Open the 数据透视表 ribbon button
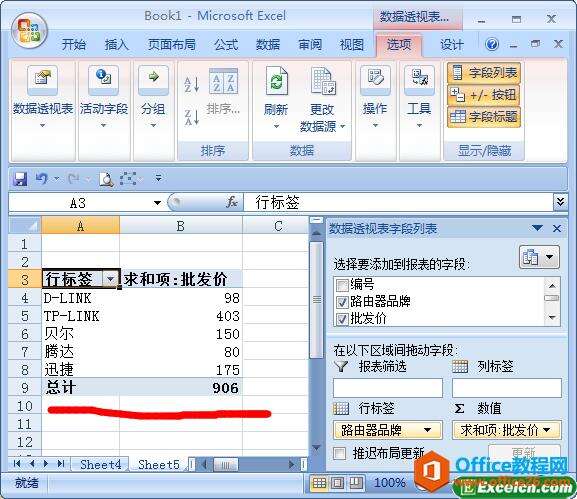 pos(43,97)
